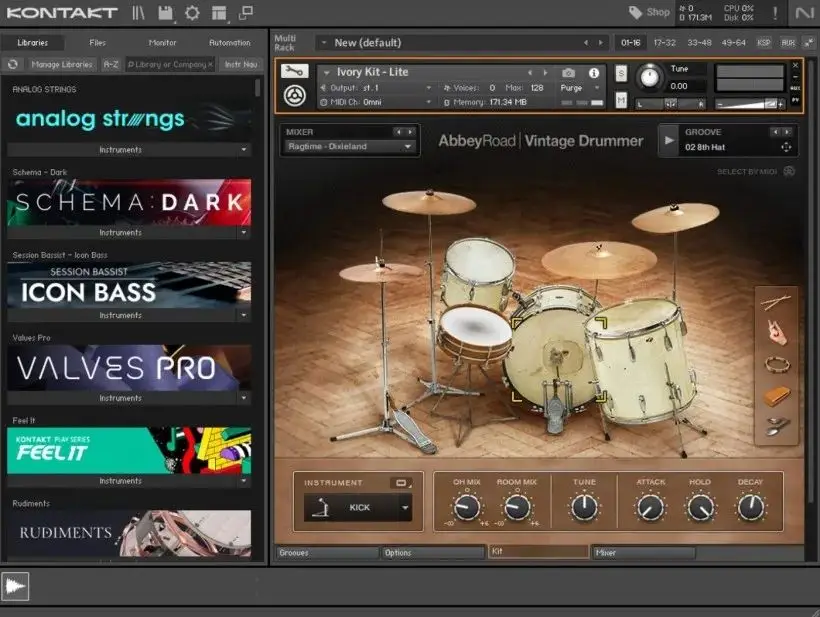Toggle Instr Nav pane
The height and width of the screenshot is (617, 820).
pos(241,64)
